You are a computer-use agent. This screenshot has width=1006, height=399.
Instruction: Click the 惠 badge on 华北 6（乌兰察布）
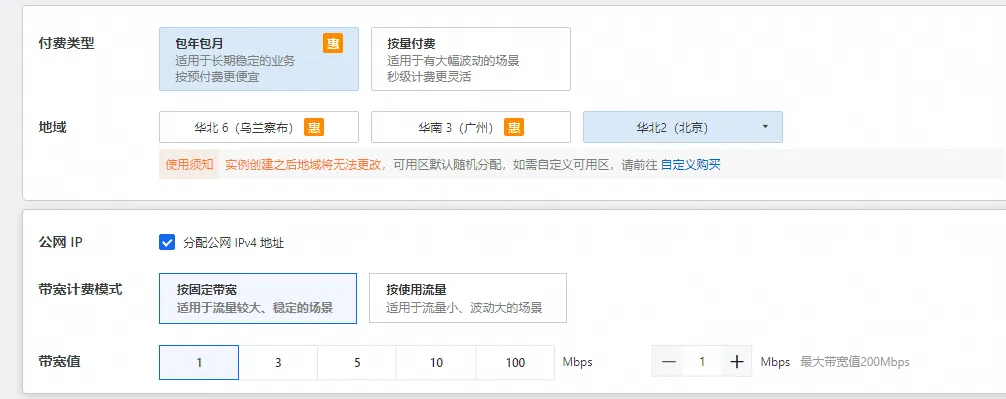pyautogui.click(x=314, y=127)
